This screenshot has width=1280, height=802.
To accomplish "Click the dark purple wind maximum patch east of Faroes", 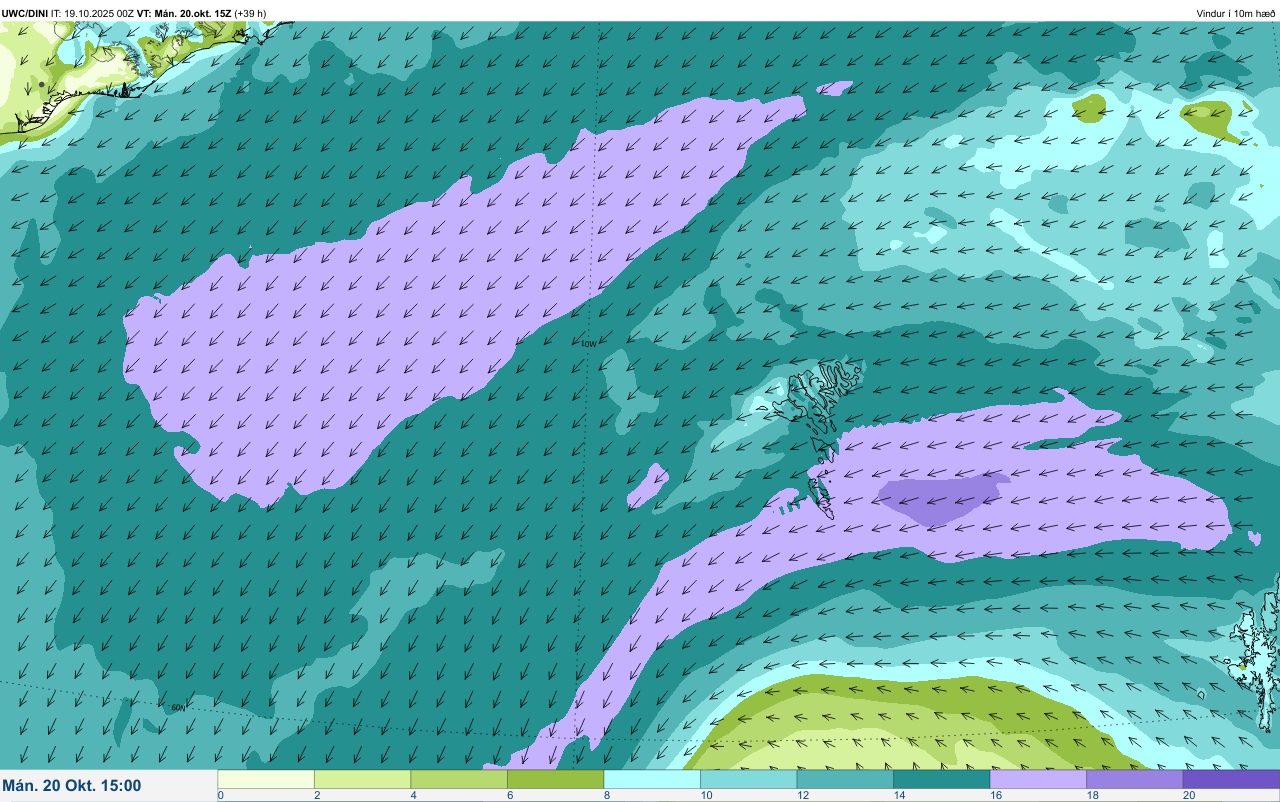I will click(x=942, y=499).
